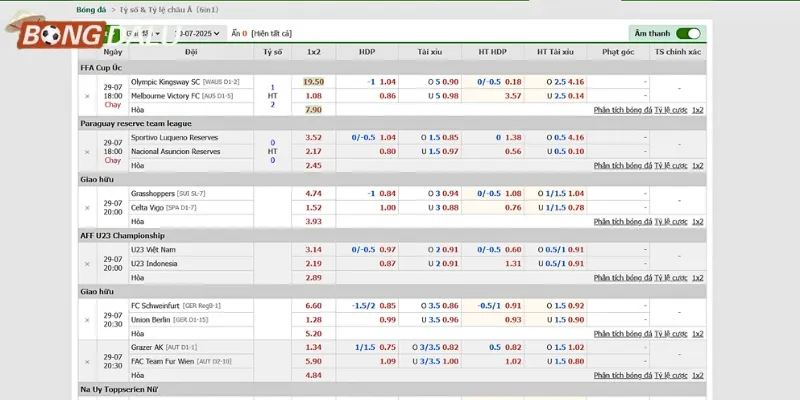Open Phân tích bóng đá for FFA Cup match
Screen dimensions: 800x400
click(623, 110)
